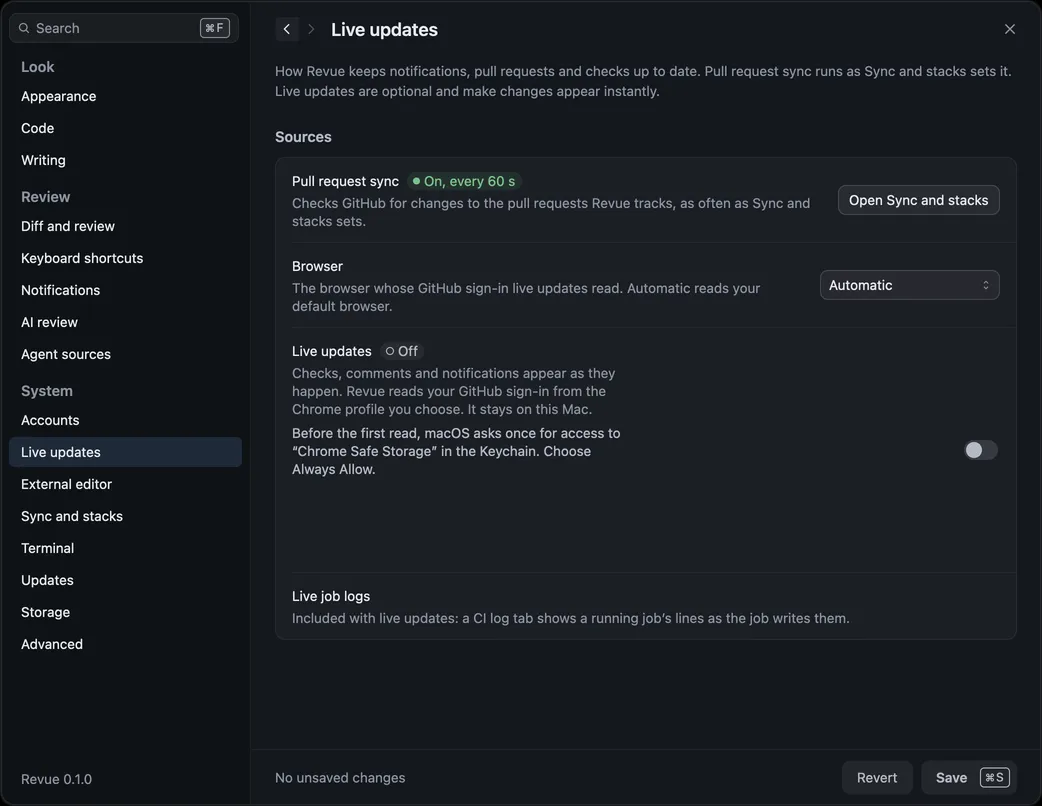The width and height of the screenshot is (1042, 806).
Task: Open Diff and review settings
Action: coord(125,226)
